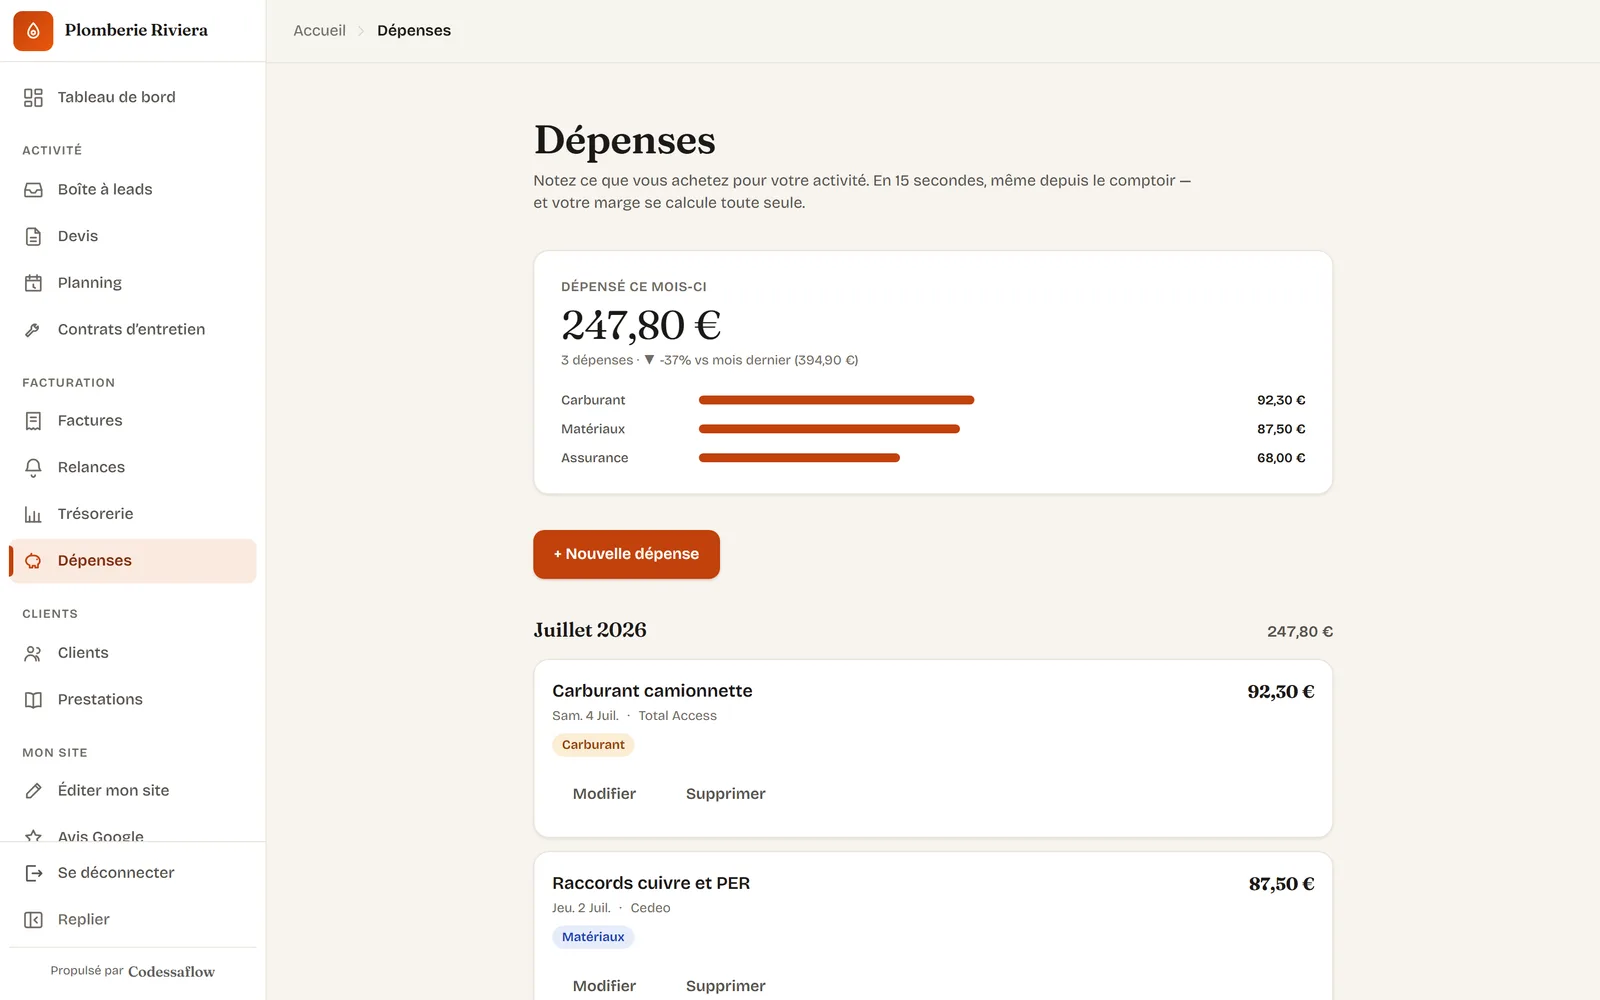Click Supprimer on Carburant camionnette expense

(726, 794)
